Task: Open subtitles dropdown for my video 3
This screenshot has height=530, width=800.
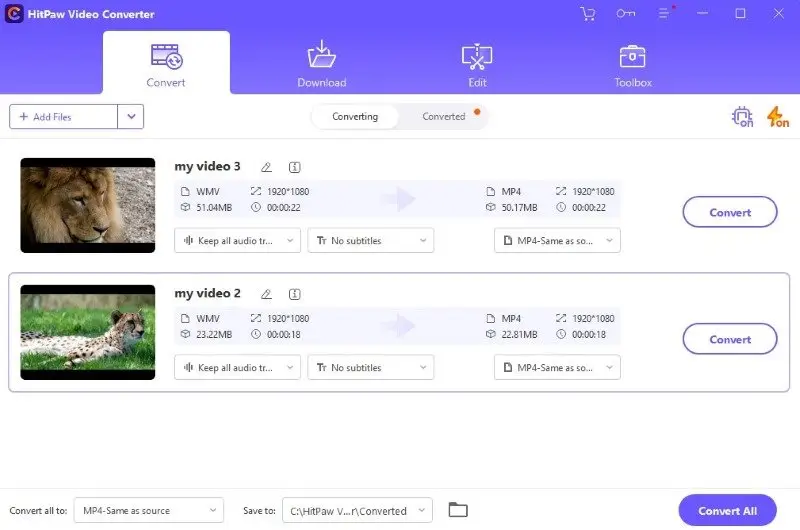Action: click(370, 240)
